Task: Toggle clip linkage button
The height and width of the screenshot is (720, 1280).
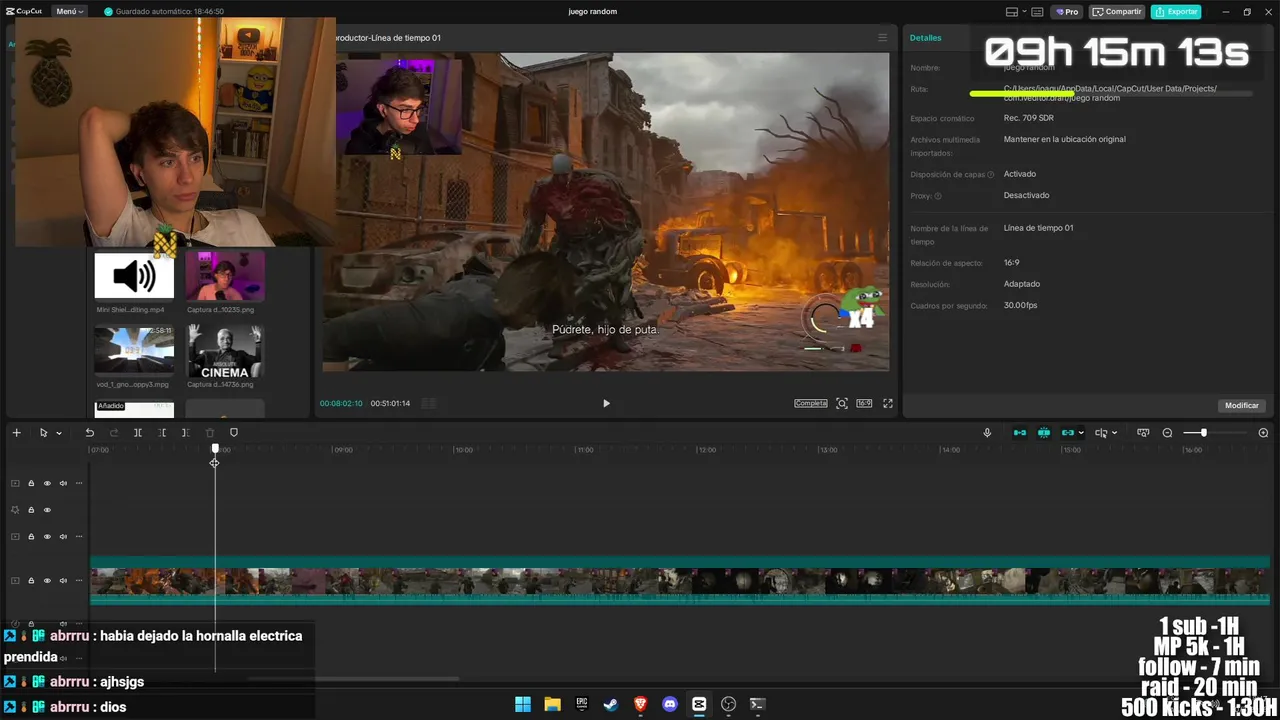Action: coord(1068,433)
